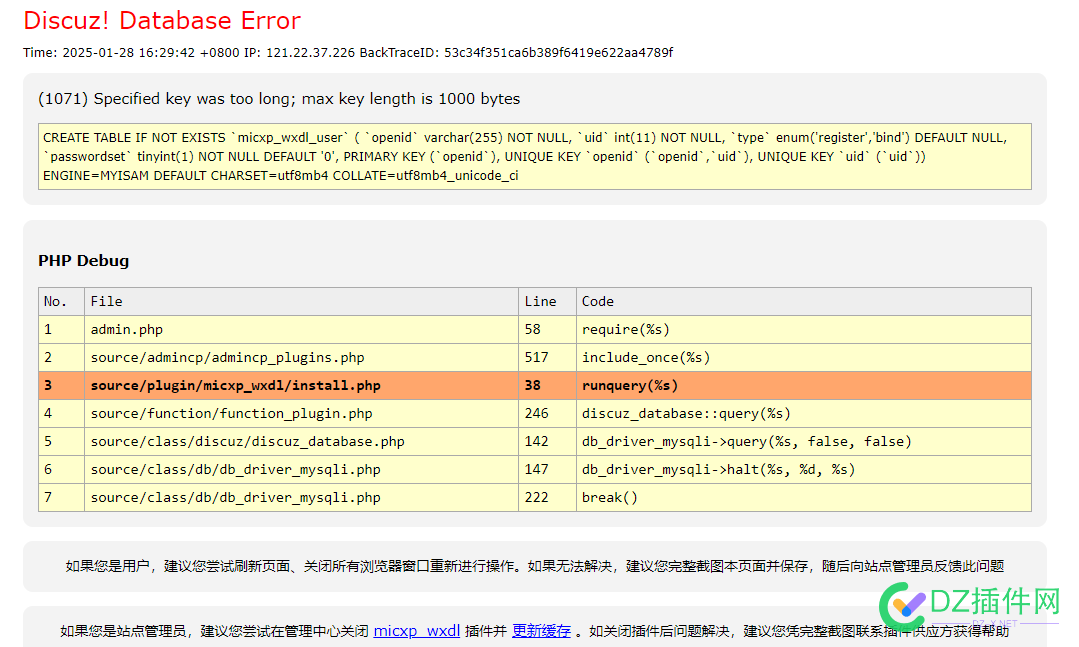Open the micxp_wxdl plugin link

point(416,630)
